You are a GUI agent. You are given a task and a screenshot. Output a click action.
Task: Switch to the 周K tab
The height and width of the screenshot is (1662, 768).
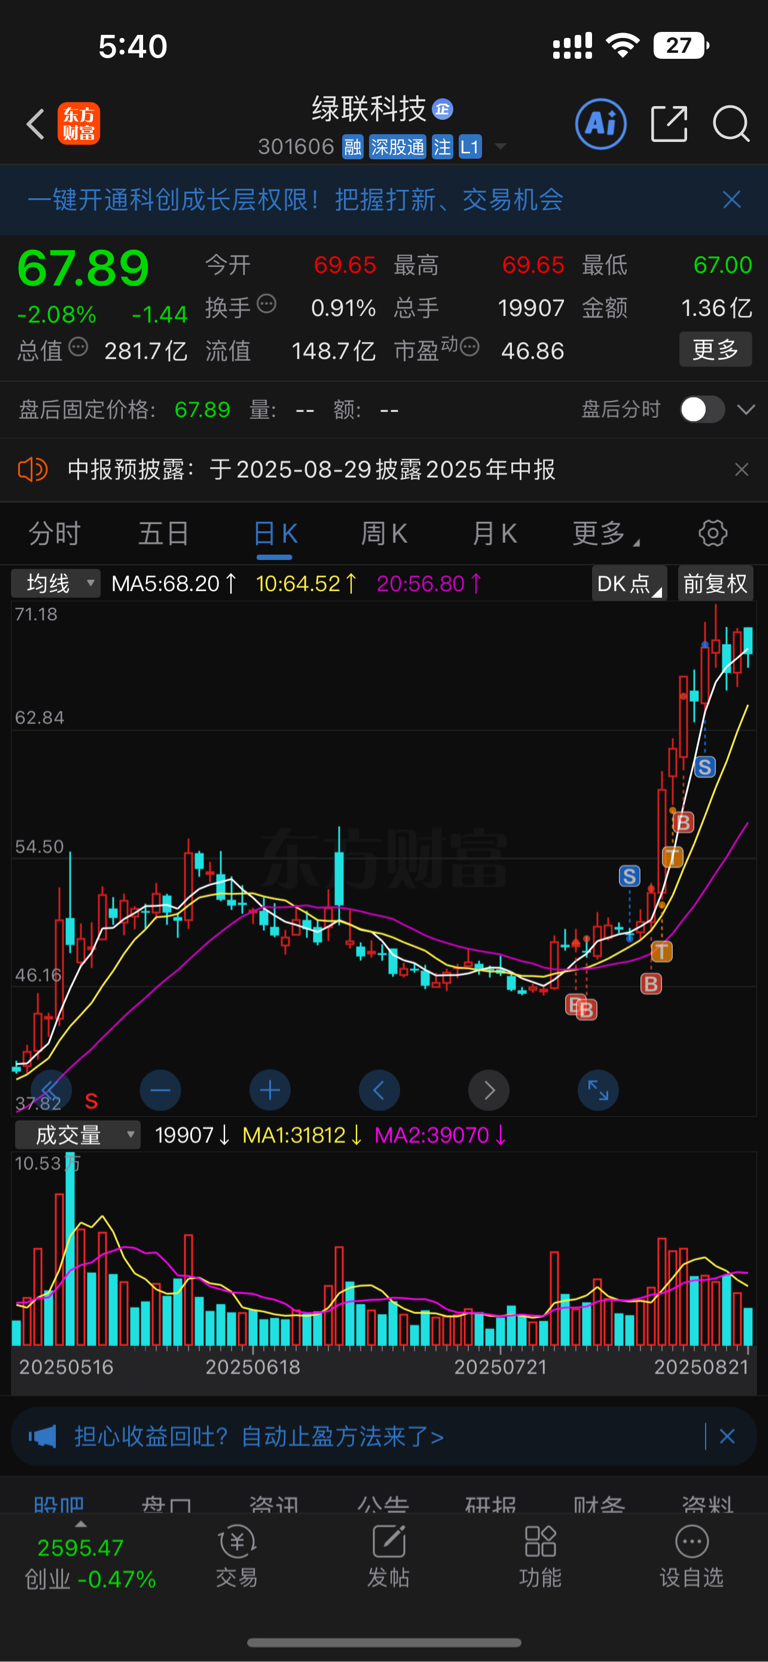click(x=384, y=533)
